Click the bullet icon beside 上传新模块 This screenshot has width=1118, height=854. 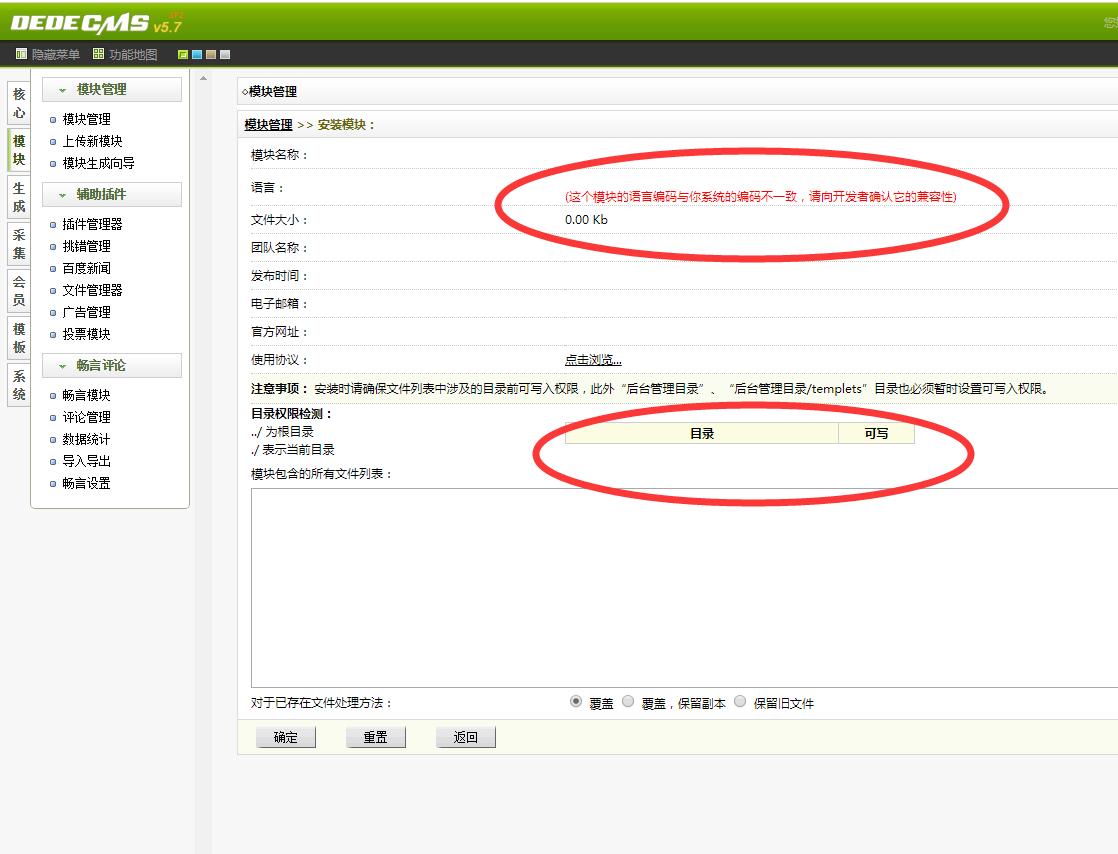pyautogui.click(x=54, y=142)
